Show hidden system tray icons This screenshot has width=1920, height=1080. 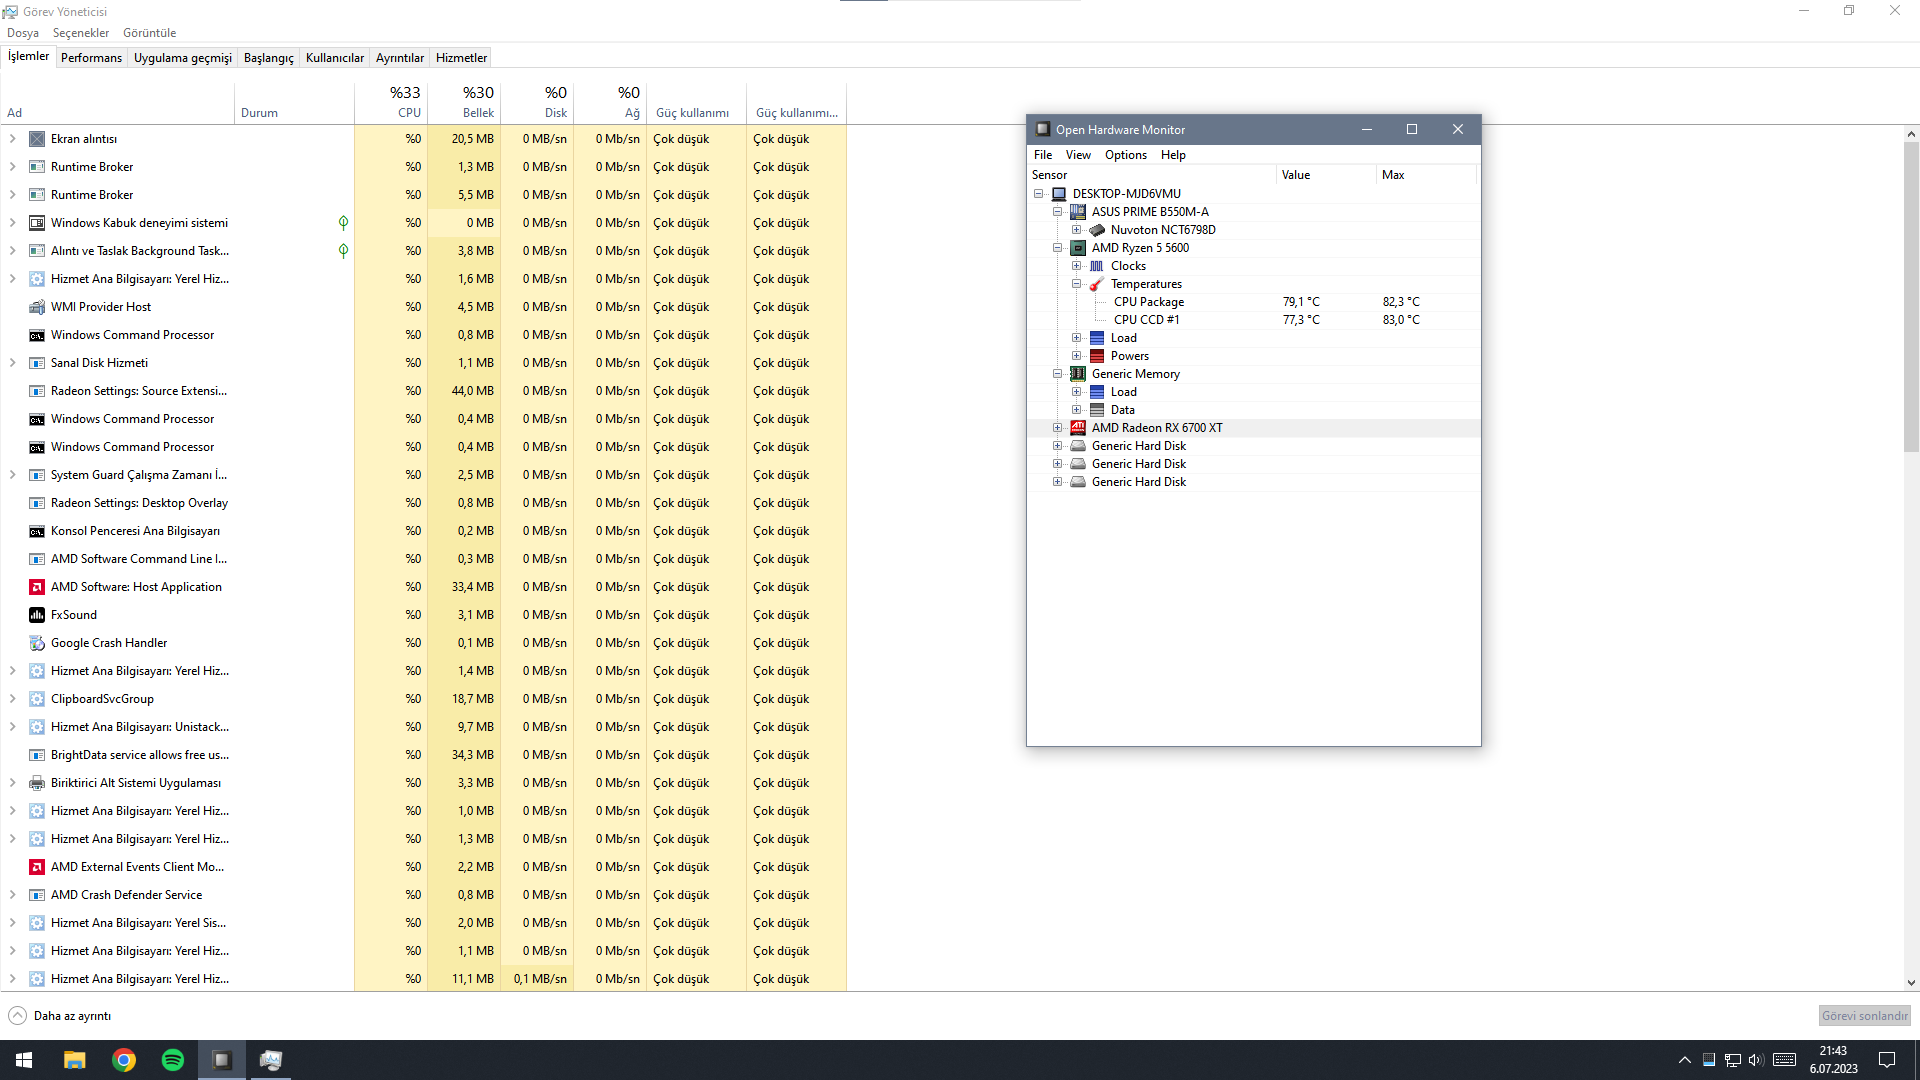[1685, 1060]
